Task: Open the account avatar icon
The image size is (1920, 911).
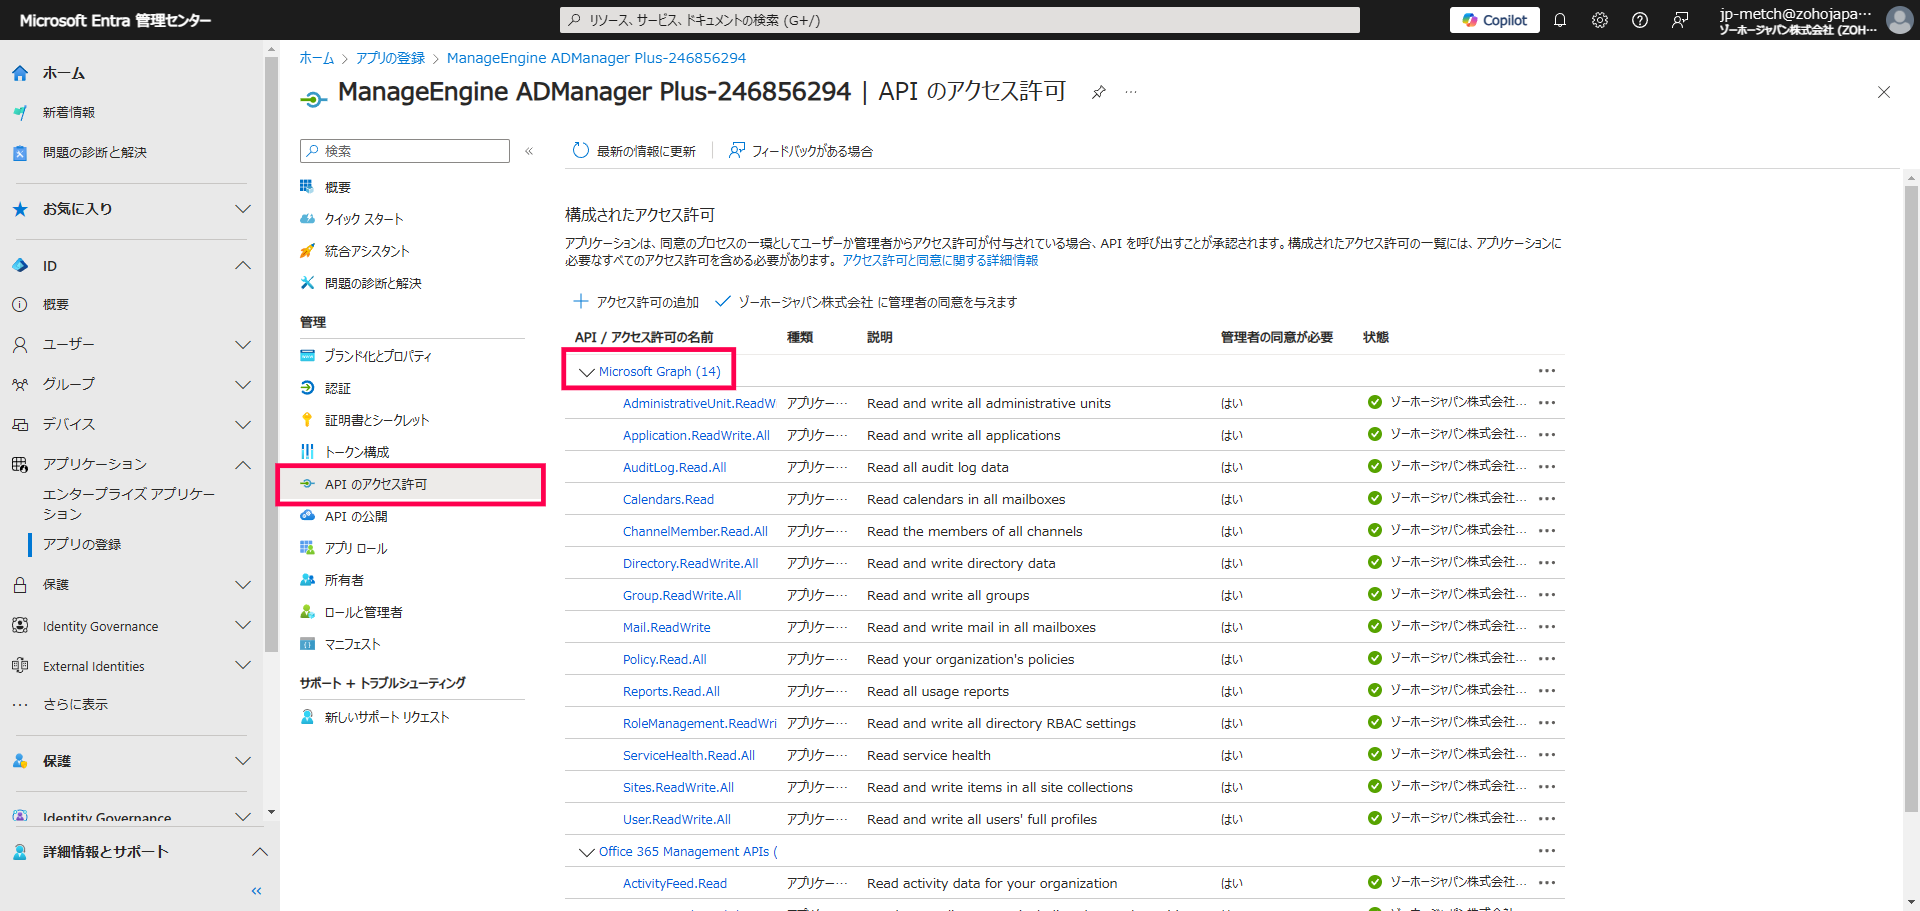Action: tap(1899, 20)
